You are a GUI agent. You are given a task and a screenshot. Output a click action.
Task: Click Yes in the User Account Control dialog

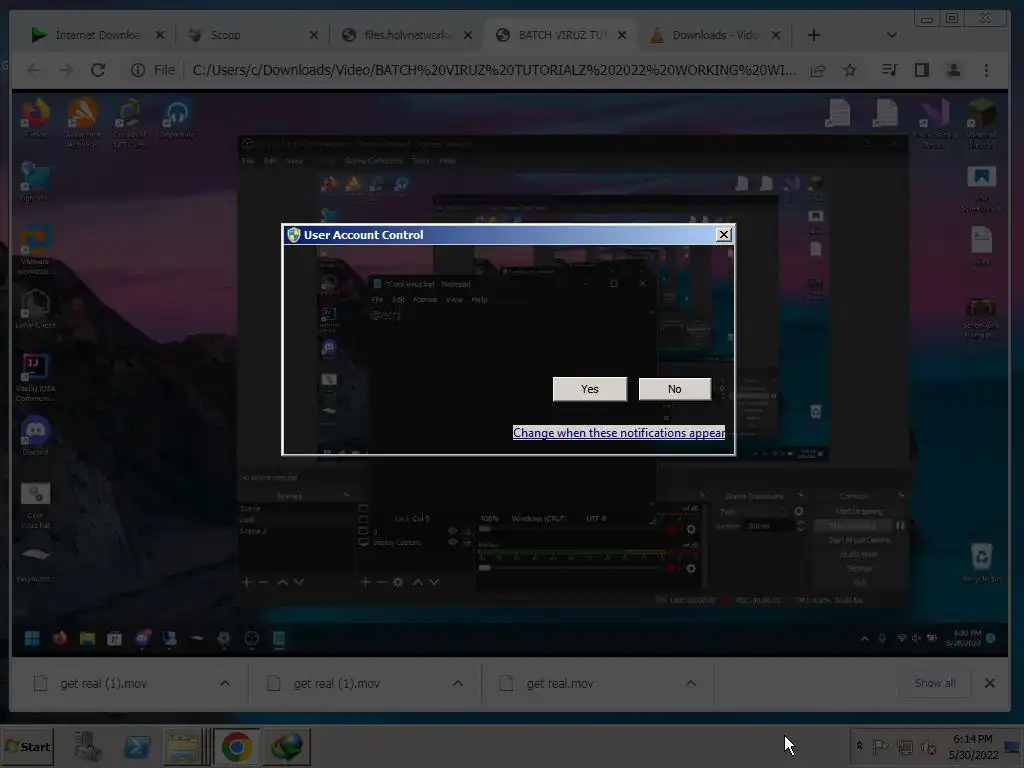590,389
